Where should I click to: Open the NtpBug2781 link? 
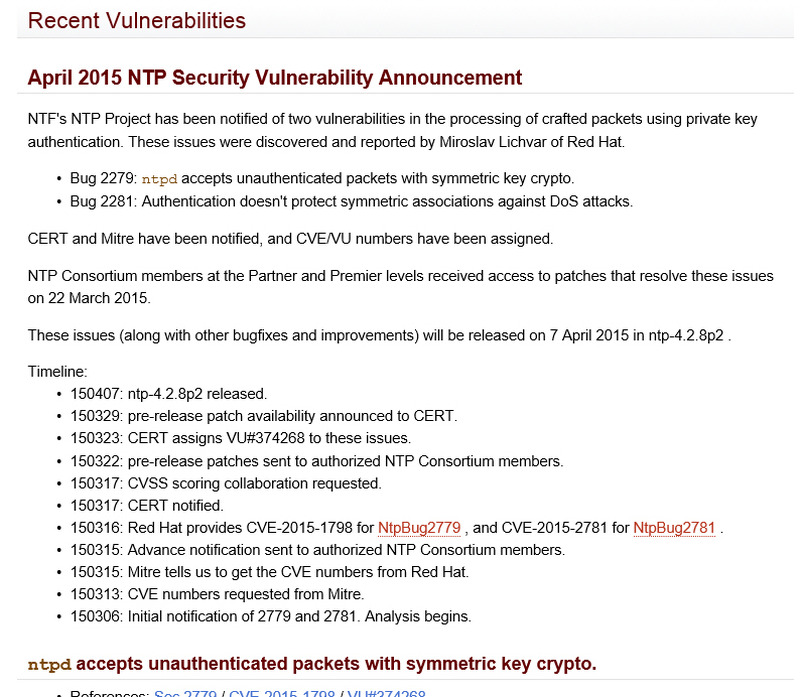(x=673, y=527)
